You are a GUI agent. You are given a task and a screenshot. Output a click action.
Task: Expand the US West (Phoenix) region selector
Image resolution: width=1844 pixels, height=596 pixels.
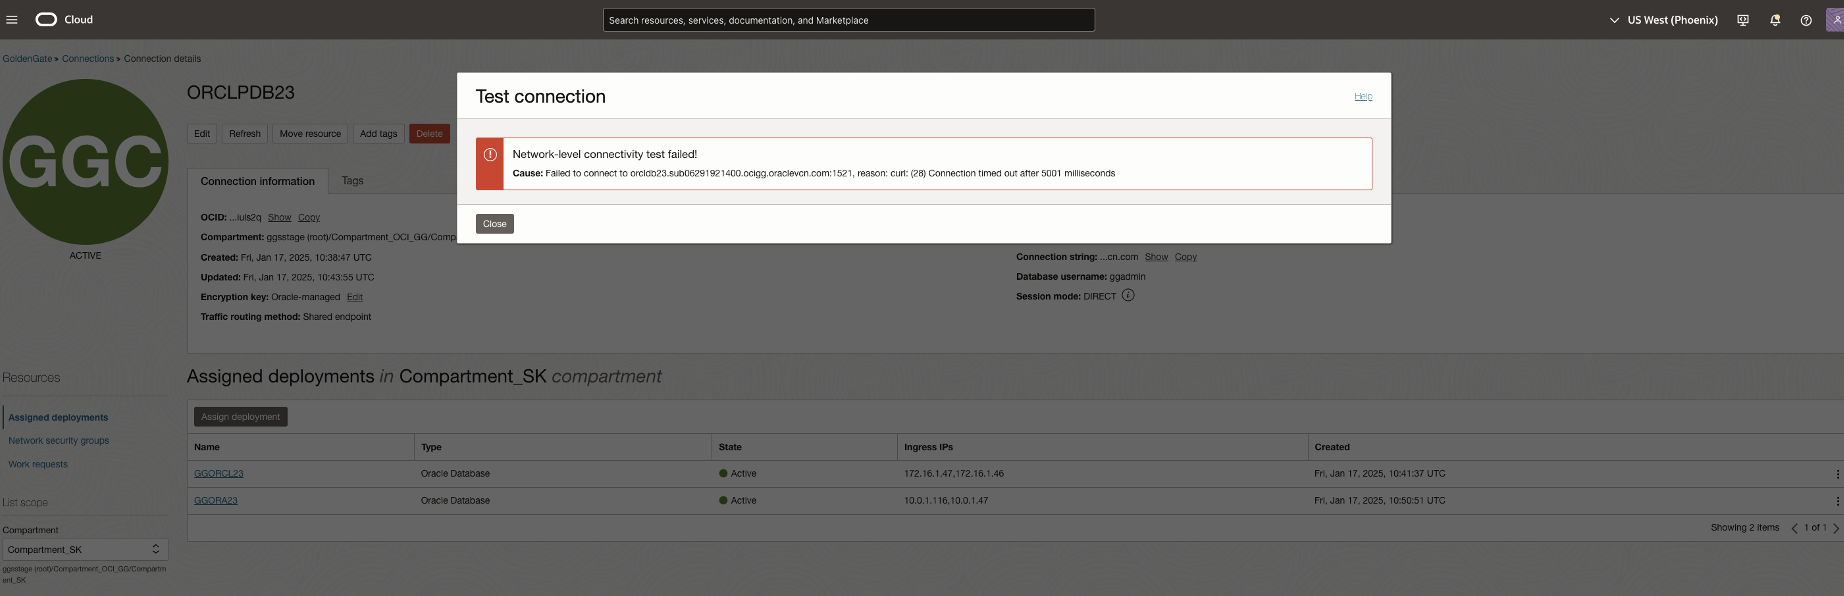pos(1663,20)
